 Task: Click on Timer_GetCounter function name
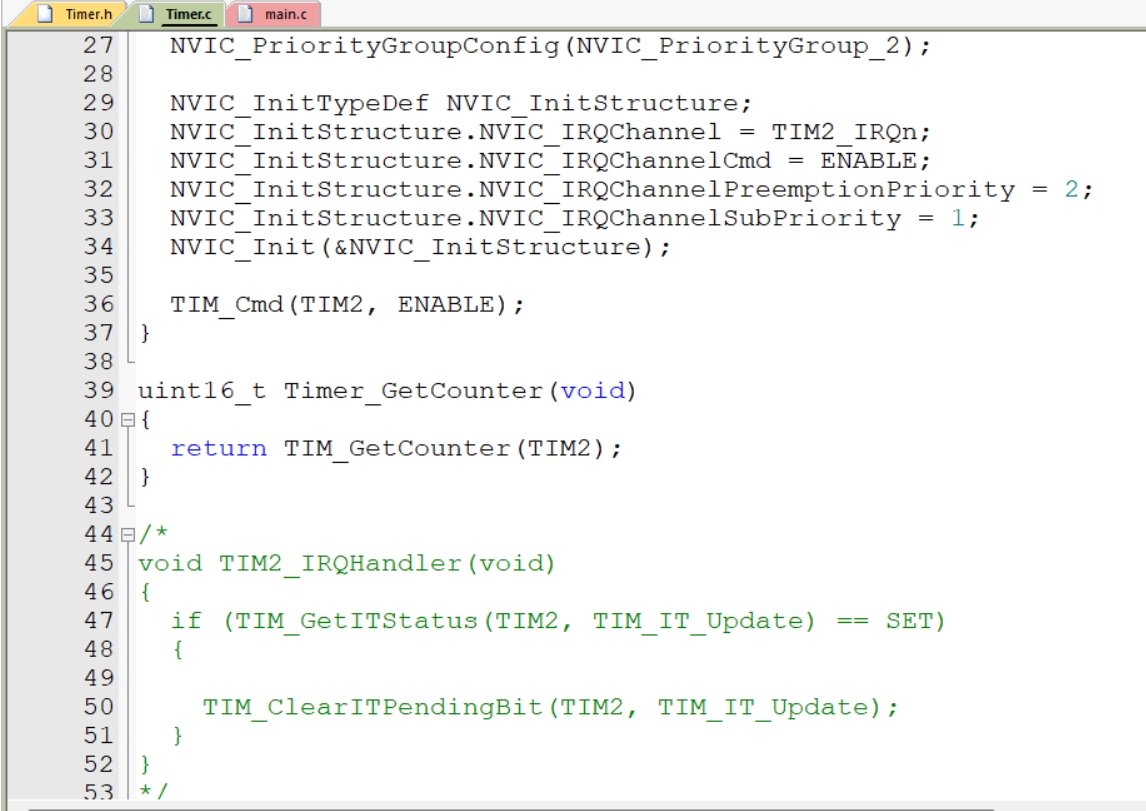pos(413,391)
